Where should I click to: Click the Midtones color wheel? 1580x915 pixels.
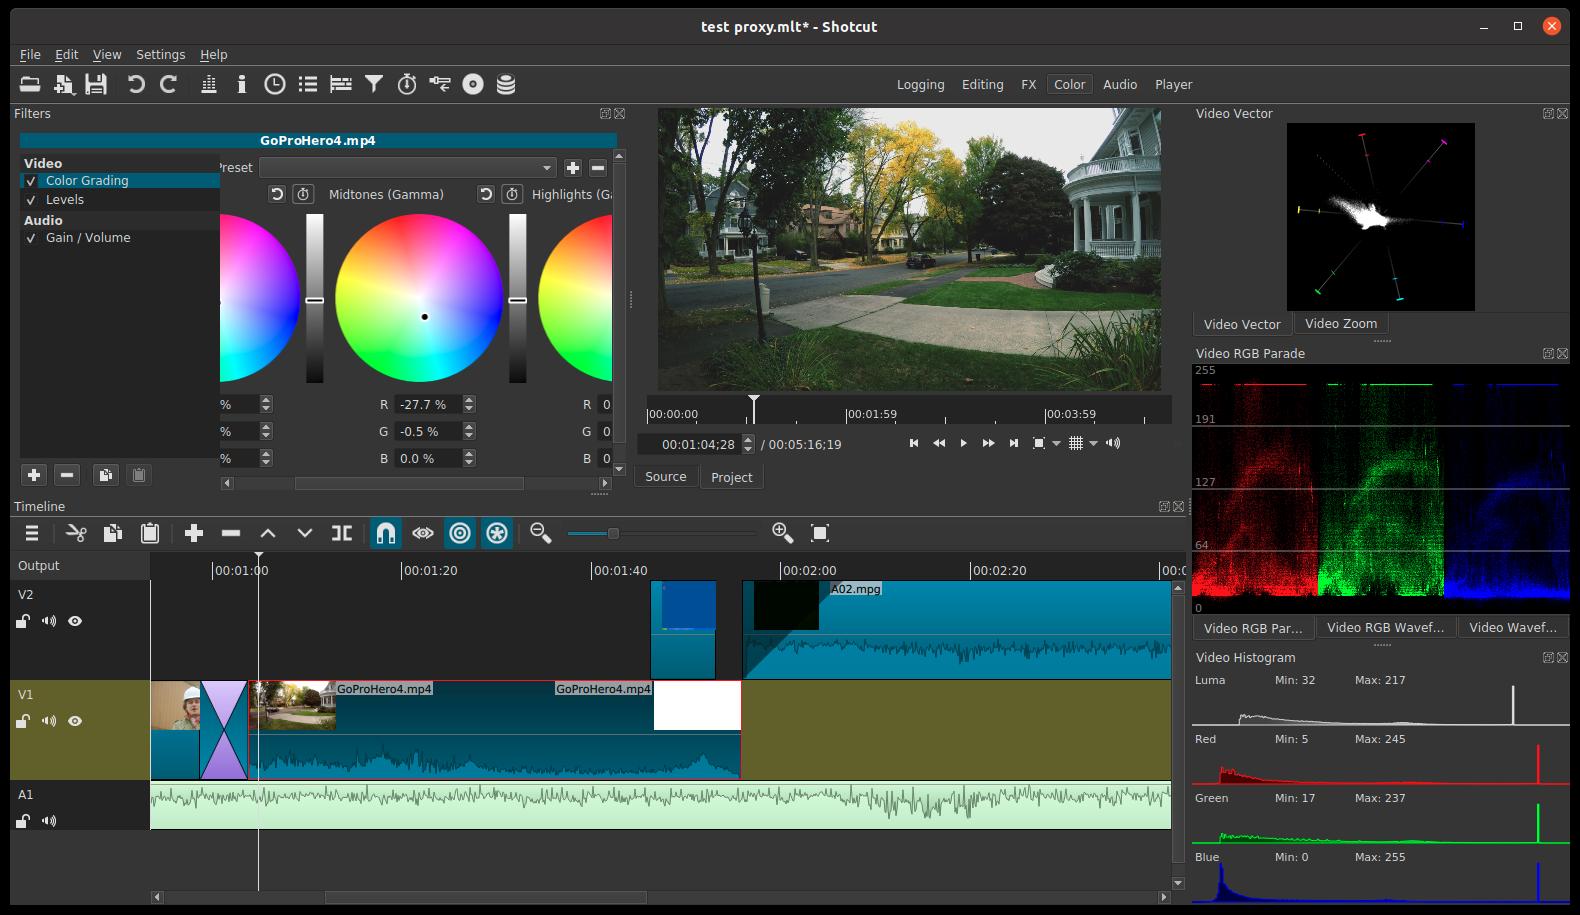tap(419, 298)
